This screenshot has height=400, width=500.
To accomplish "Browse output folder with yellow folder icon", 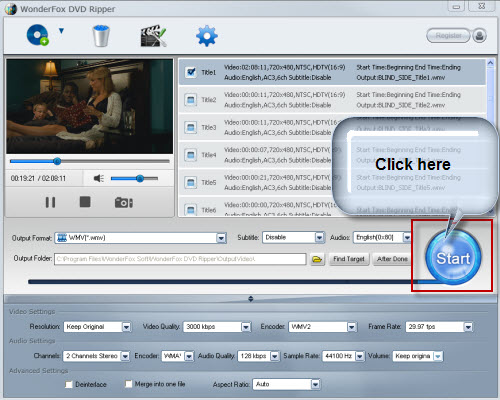I will (317, 259).
